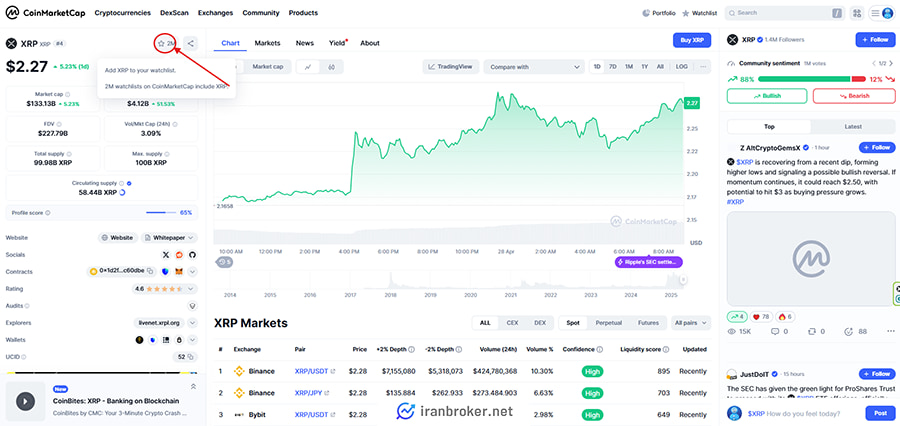Click the repost icon on AltCryptoGemsX post
The width and height of the screenshot is (900, 426).
coord(812,331)
